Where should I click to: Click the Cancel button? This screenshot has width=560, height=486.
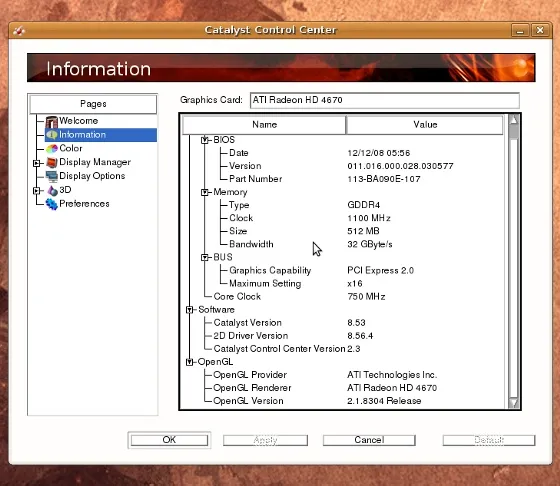369,440
